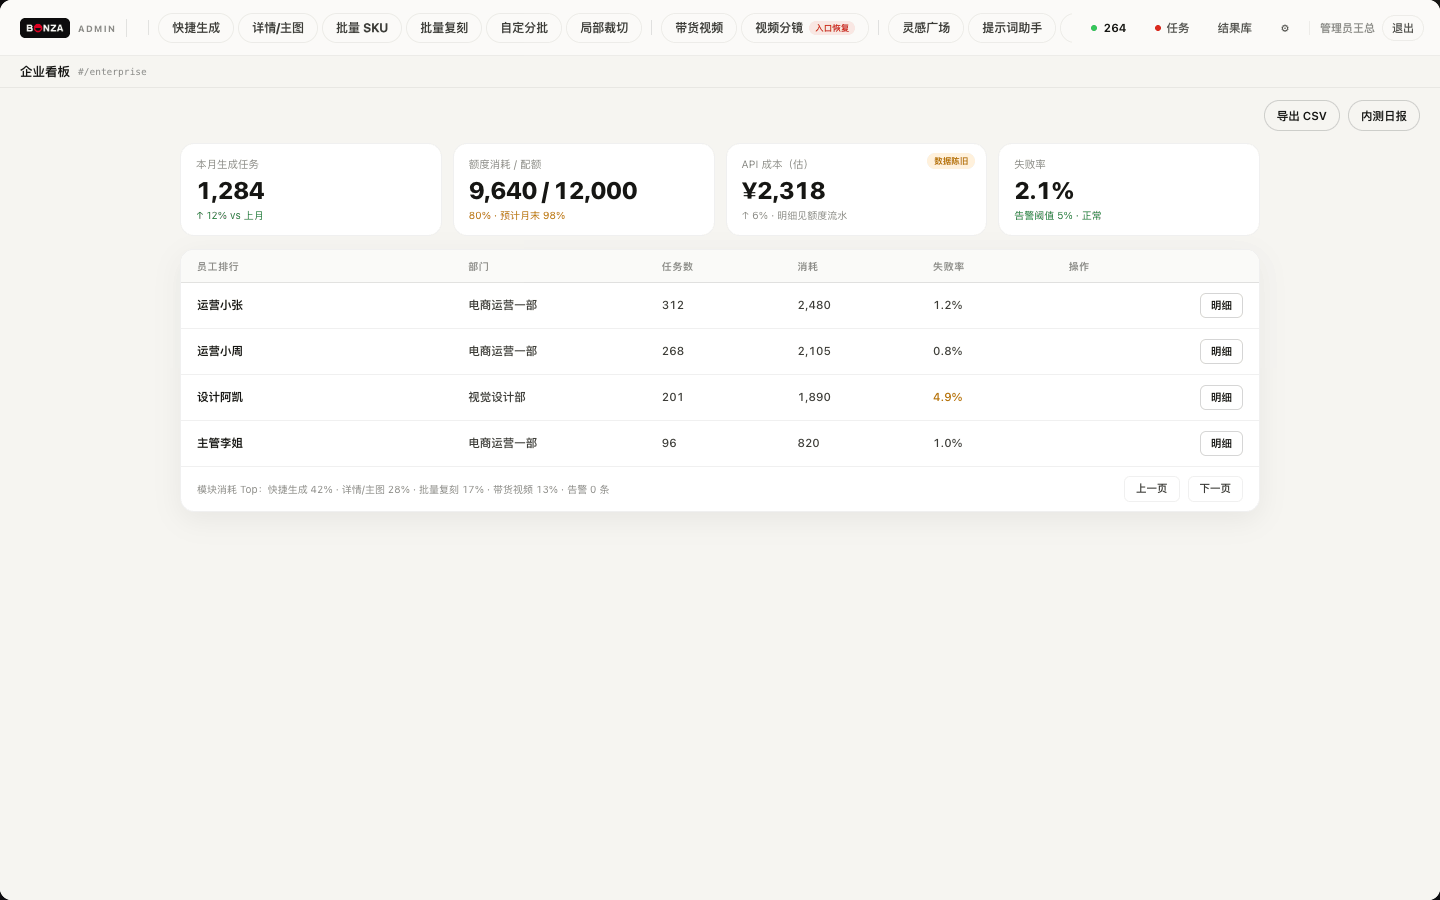Click the green-dot 264 credits indicator

click(1108, 28)
